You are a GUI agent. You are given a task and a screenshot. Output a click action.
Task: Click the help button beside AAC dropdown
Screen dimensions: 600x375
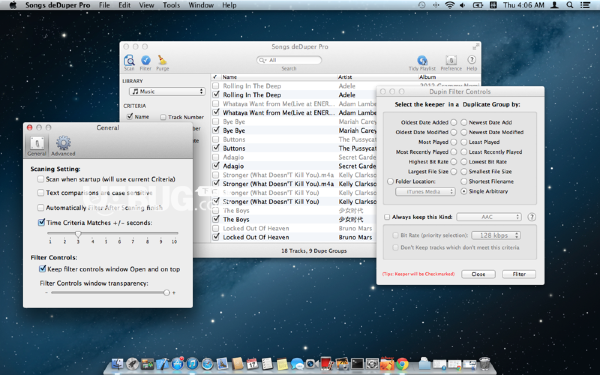[532, 217]
